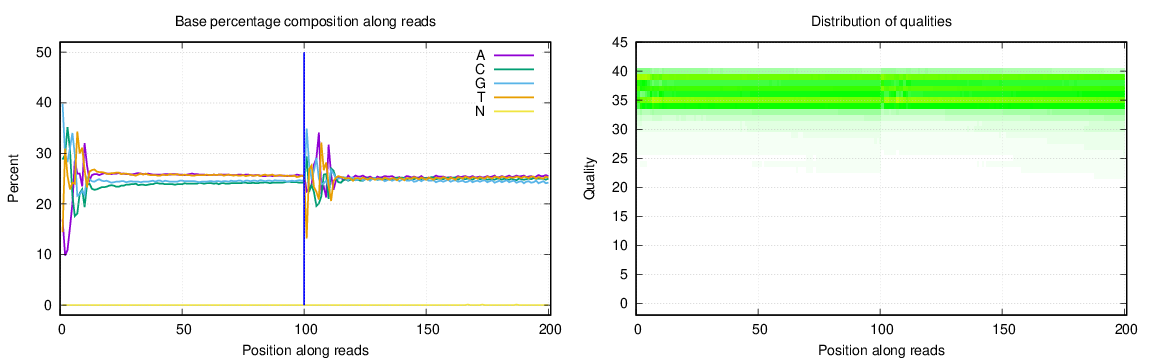Click the 200 tick on right chart x-axis
Viewport: 1152px width, 360px height.
tap(1126, 328)
